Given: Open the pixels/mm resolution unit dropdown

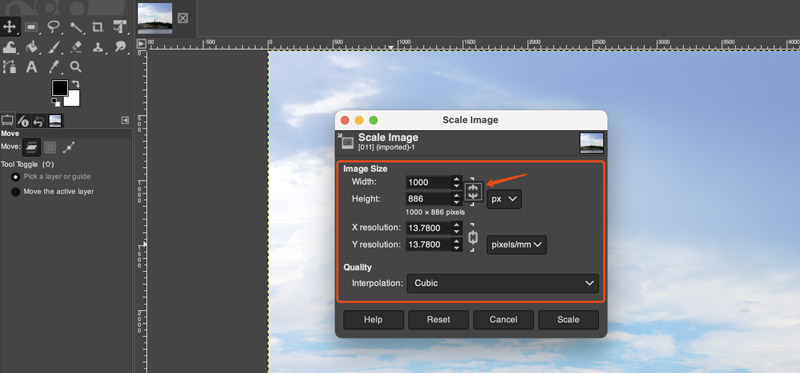Looking at the screenshot, I should [x=516, y=245].
